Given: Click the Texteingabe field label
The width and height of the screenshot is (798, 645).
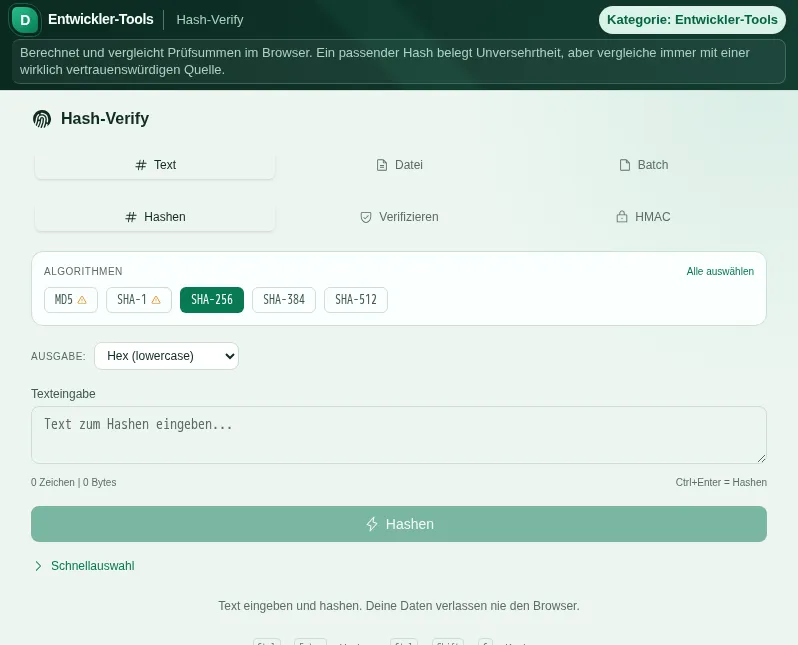Looking at the screenshot, I should pos(63,394).
